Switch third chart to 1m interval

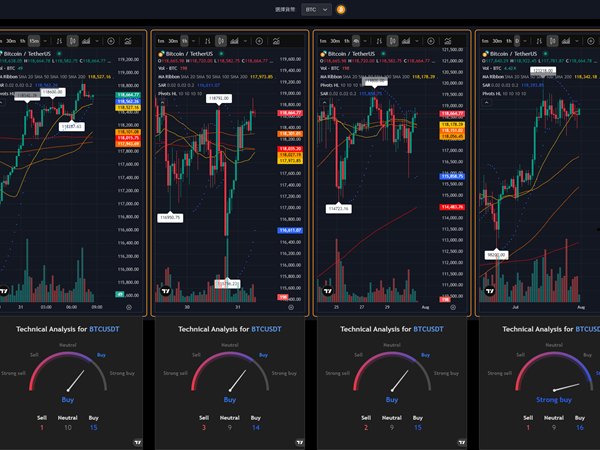pos(323,41)
